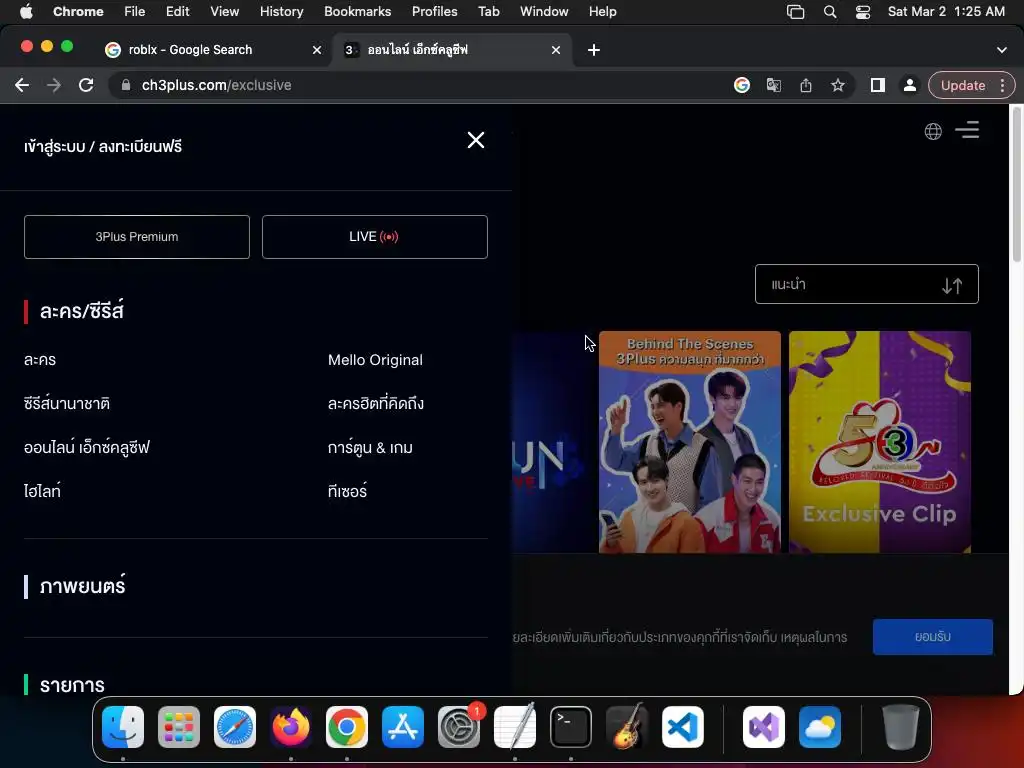Close the roblx Google Search tab
Image resolution: width=1024 pixels, height=768 pixels.
[x=317, y=50]
